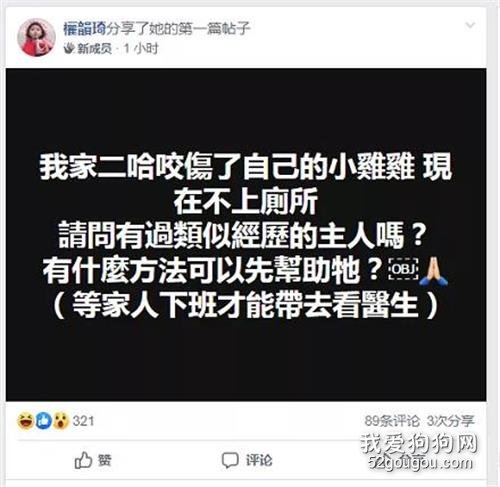This screenshot has width=500, height=487.
Task: View the 321 reactions count
Action: [x=83, y=421]
